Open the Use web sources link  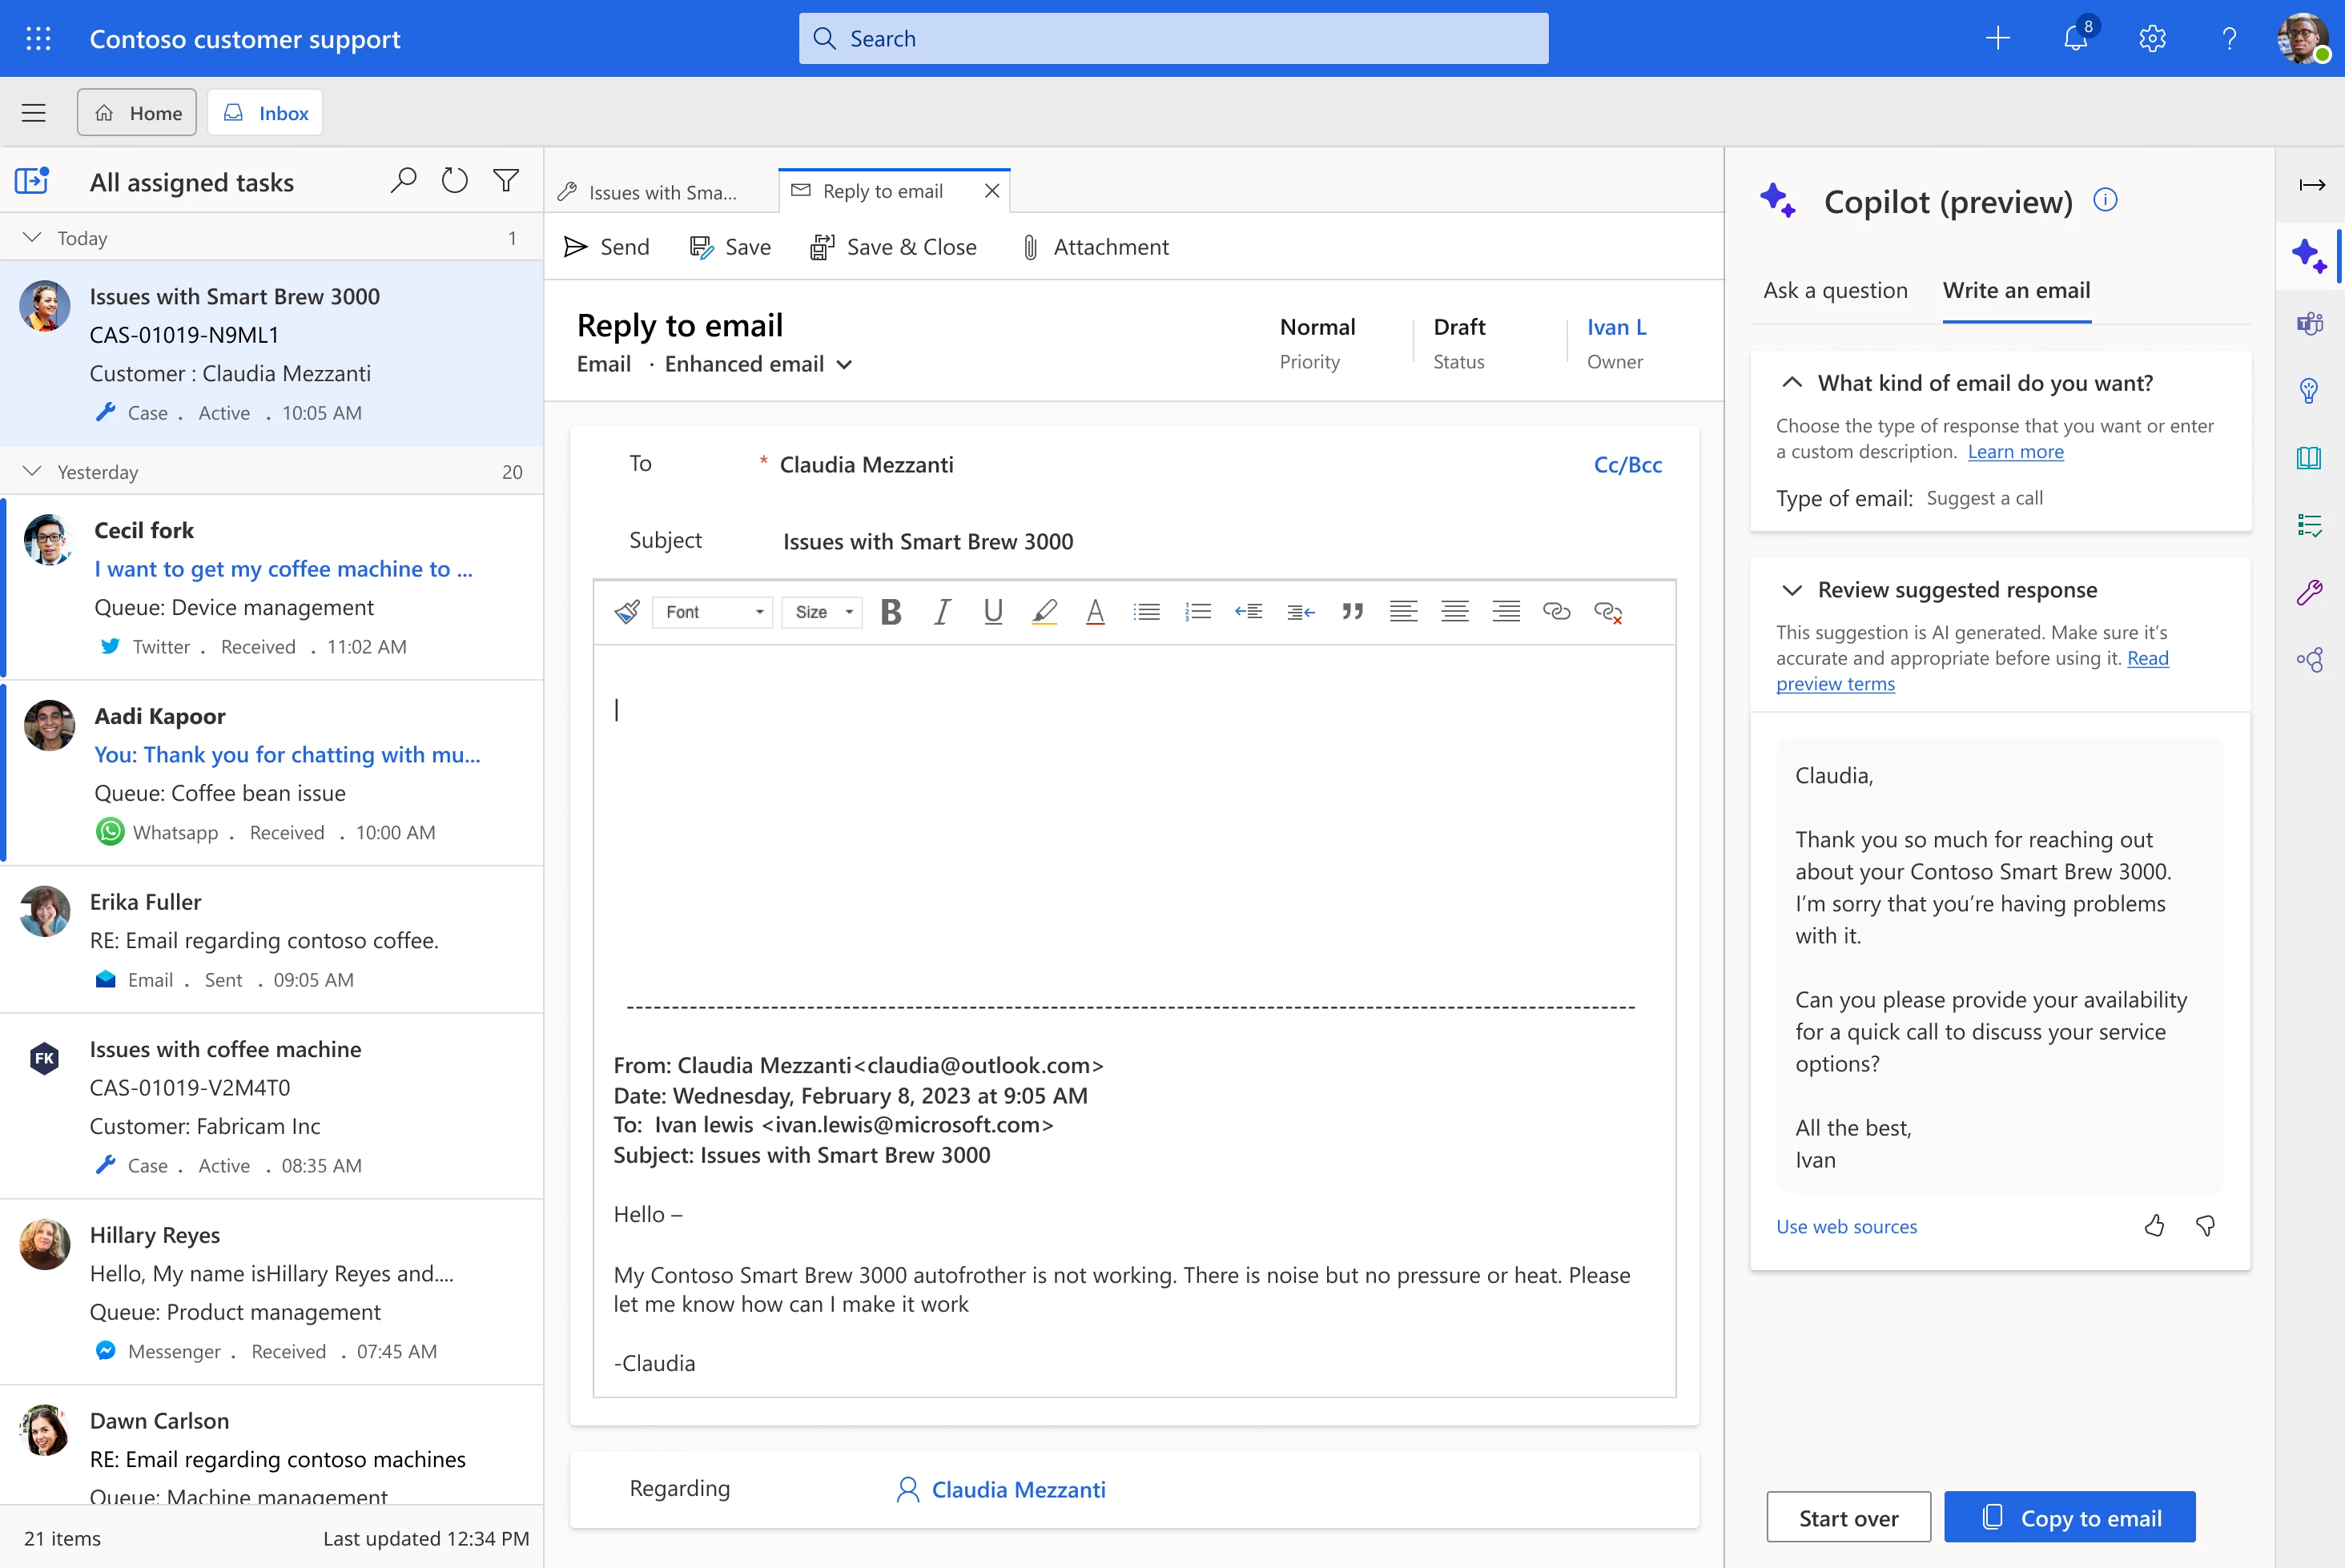point(1846,1226)
